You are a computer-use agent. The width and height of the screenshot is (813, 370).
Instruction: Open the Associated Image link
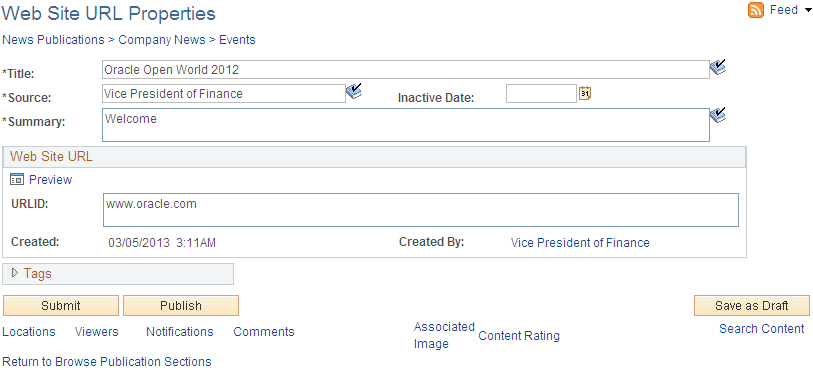coord(444,335)
